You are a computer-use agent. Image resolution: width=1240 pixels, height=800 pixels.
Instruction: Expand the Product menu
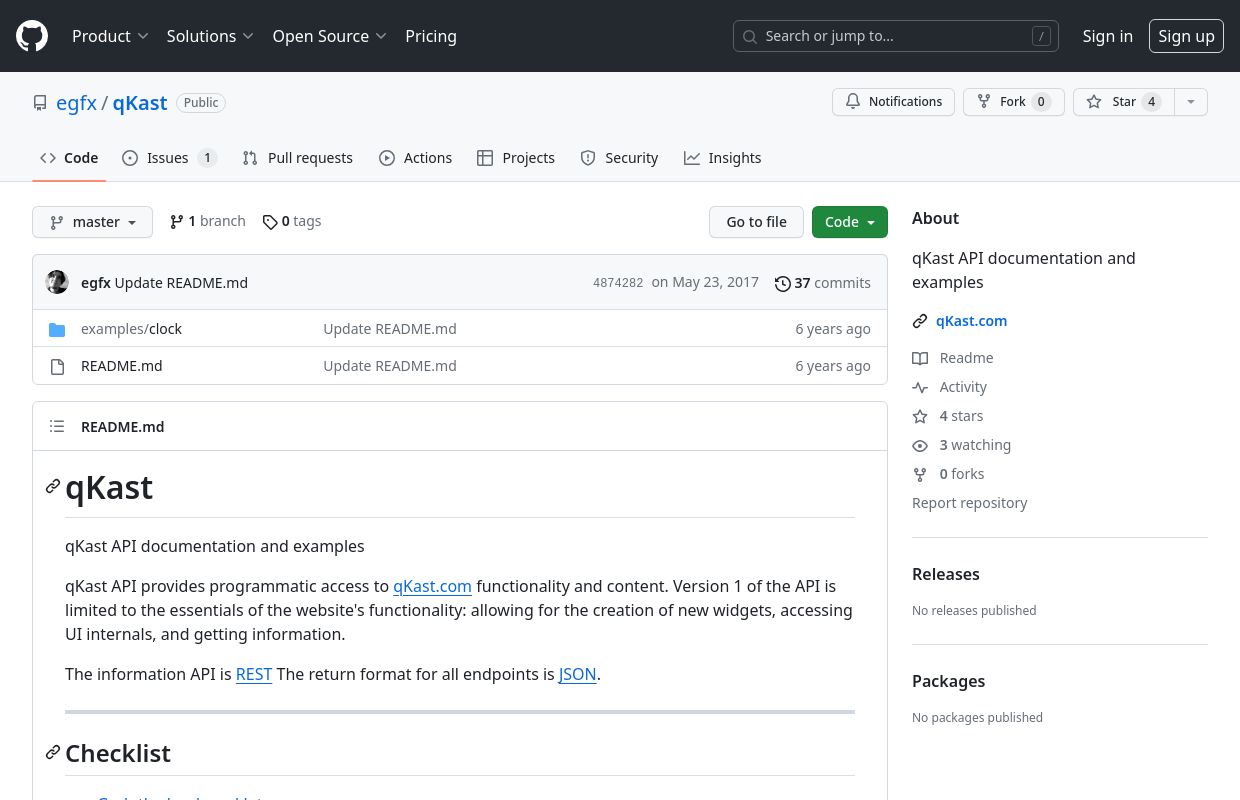pyautogui.click(x=110, y=36)
